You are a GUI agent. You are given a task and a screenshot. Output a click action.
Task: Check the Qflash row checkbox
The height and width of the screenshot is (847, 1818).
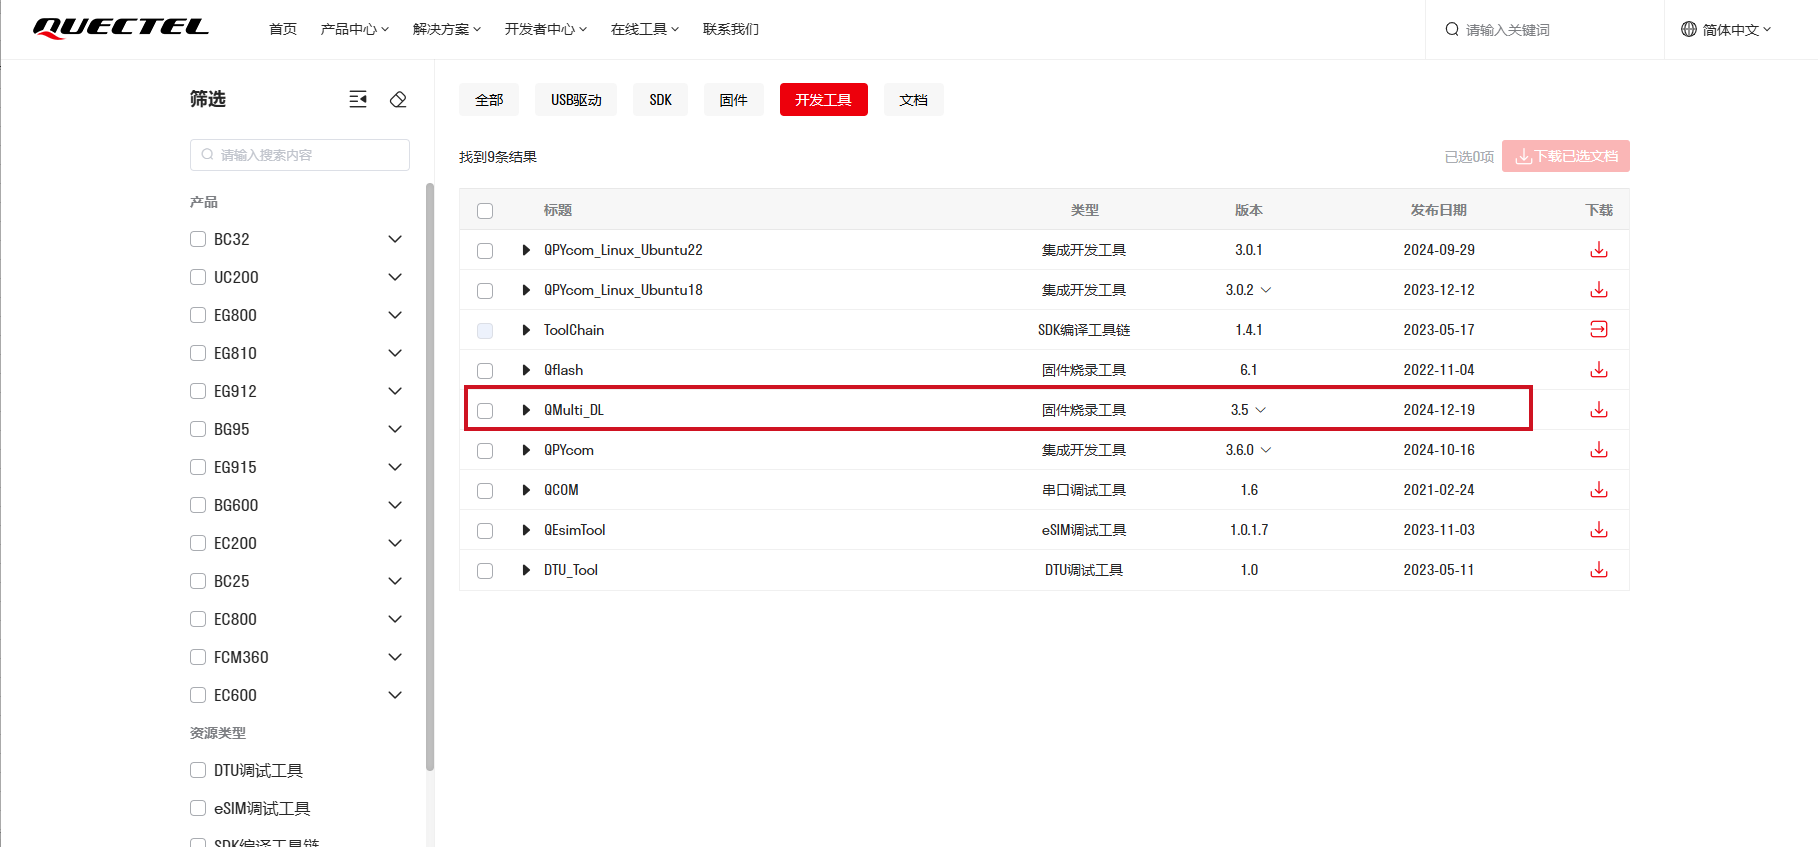click(x=485, y=371)
